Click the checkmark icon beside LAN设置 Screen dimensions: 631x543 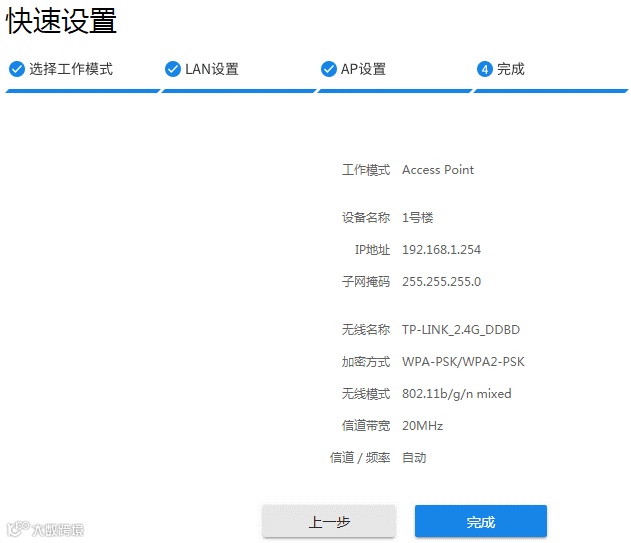tap(173, 69)
